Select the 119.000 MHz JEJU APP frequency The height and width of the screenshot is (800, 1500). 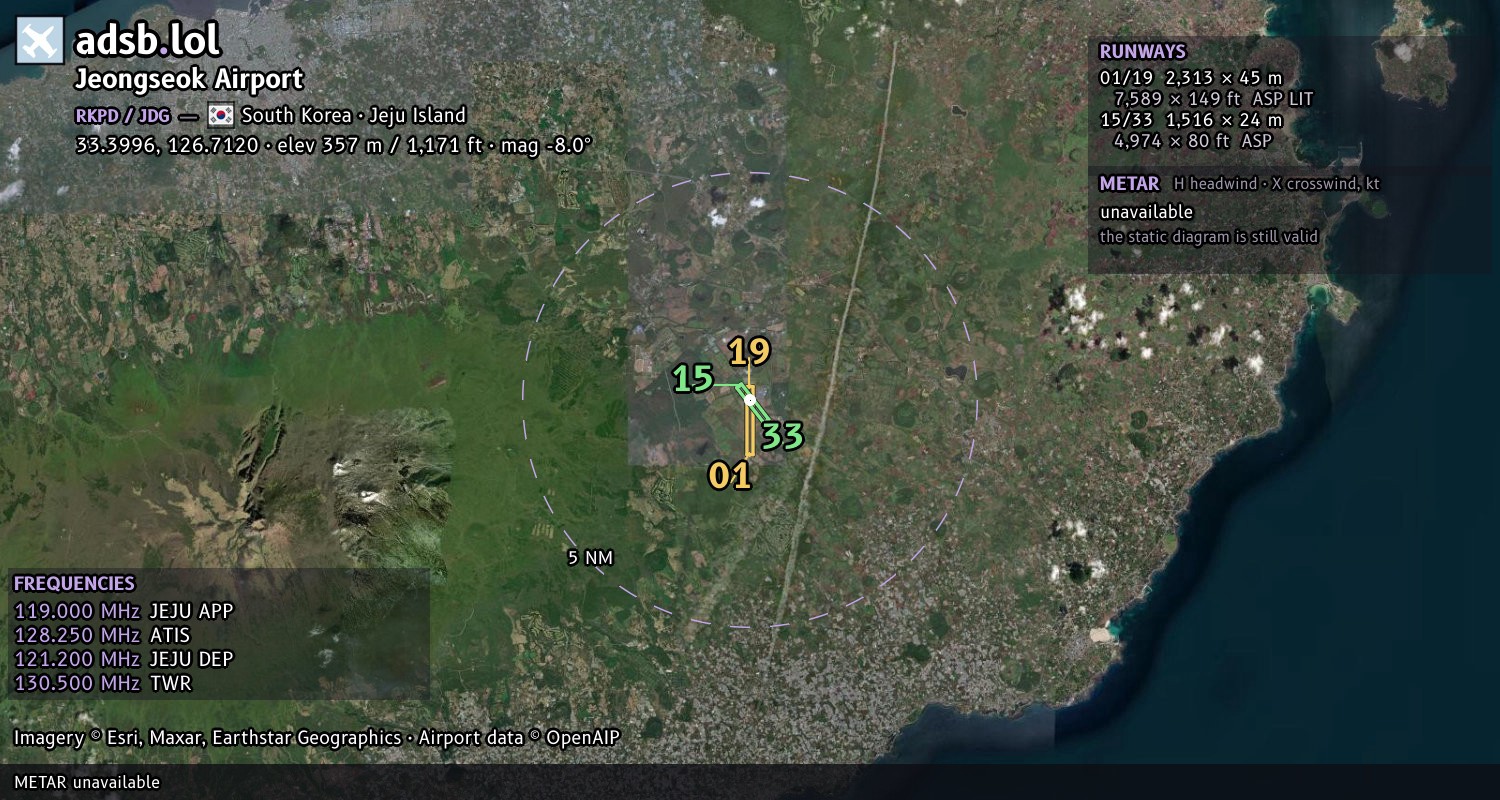[123, 611]
